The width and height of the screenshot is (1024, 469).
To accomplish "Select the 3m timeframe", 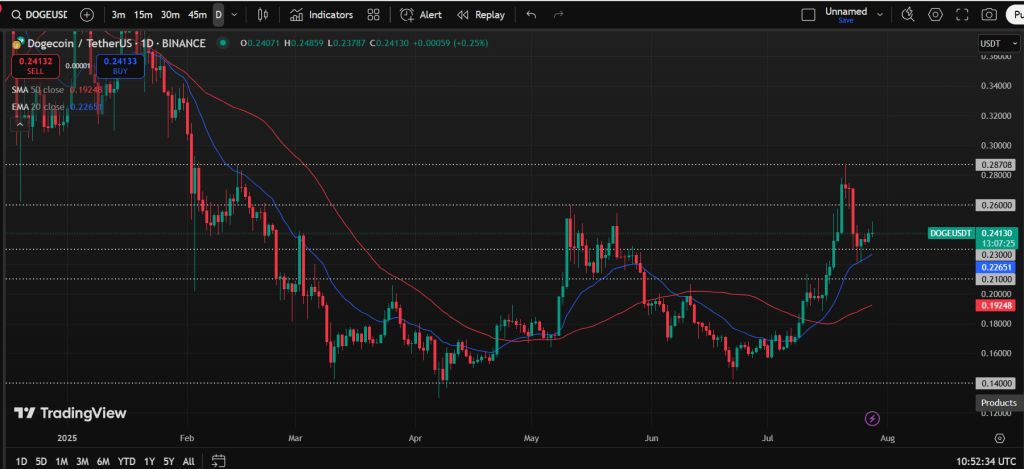I will (118, 14).
